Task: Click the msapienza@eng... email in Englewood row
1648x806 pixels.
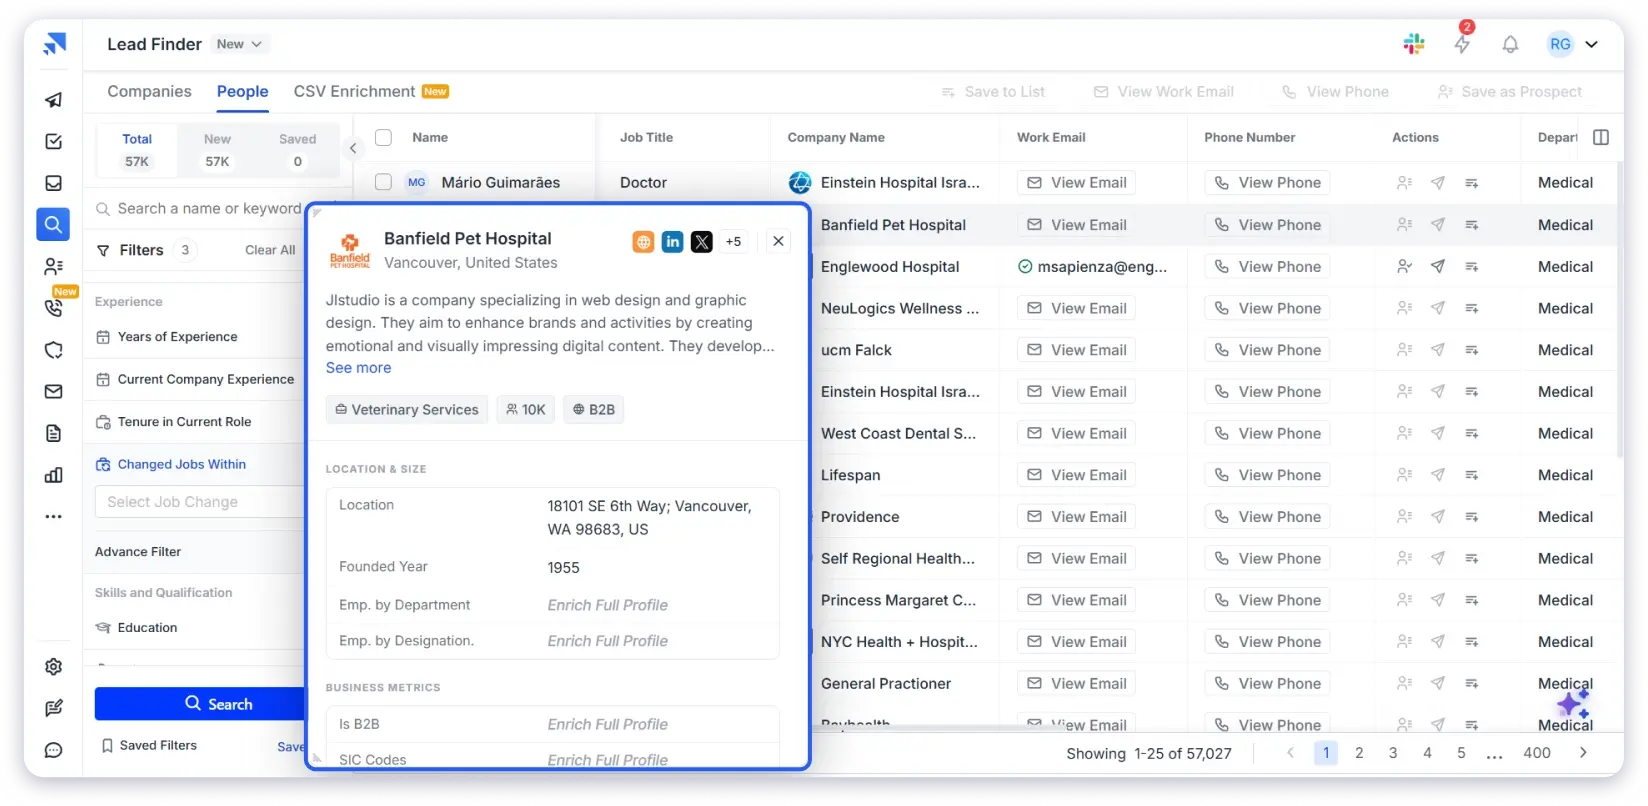Action: click(x=1092, y=267)
